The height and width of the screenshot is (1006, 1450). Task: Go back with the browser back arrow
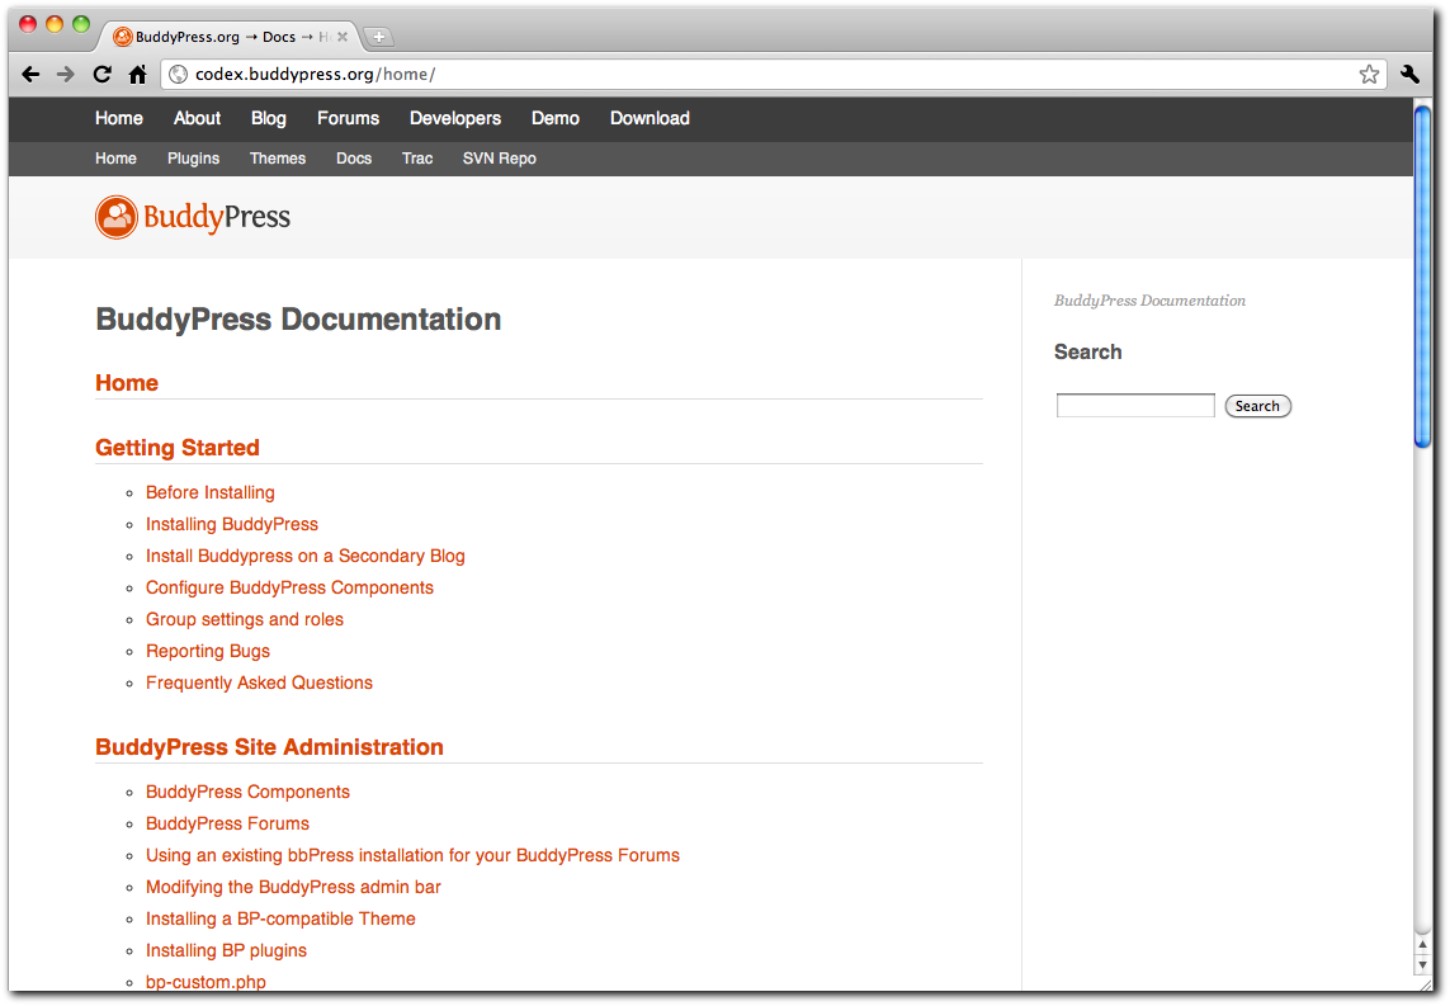coord(31,74)
